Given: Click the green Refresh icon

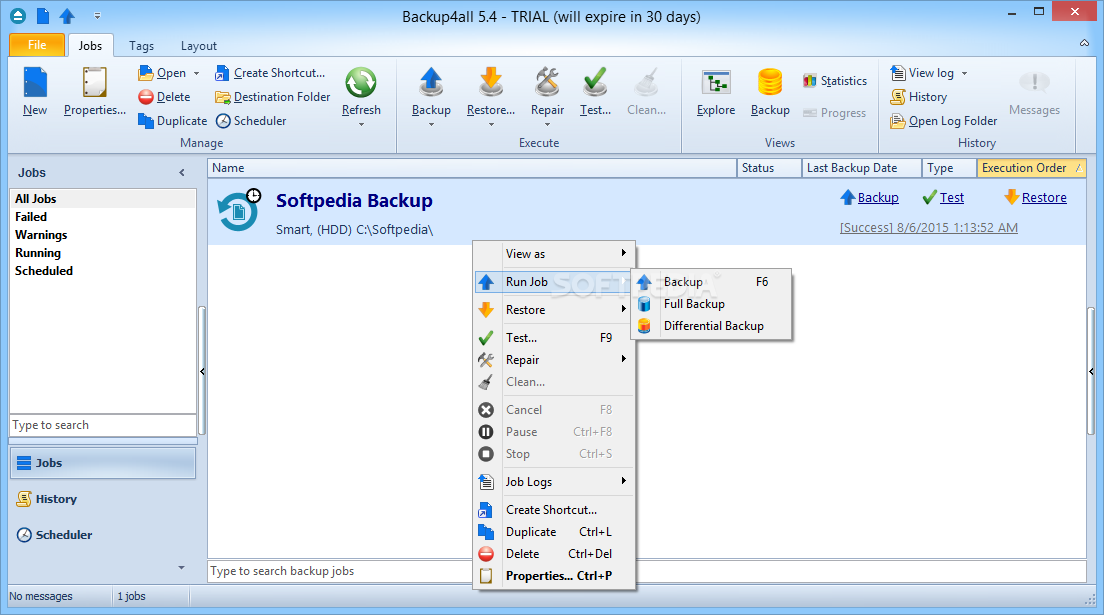Looking at the screenshot, I should tap(360, 83).
